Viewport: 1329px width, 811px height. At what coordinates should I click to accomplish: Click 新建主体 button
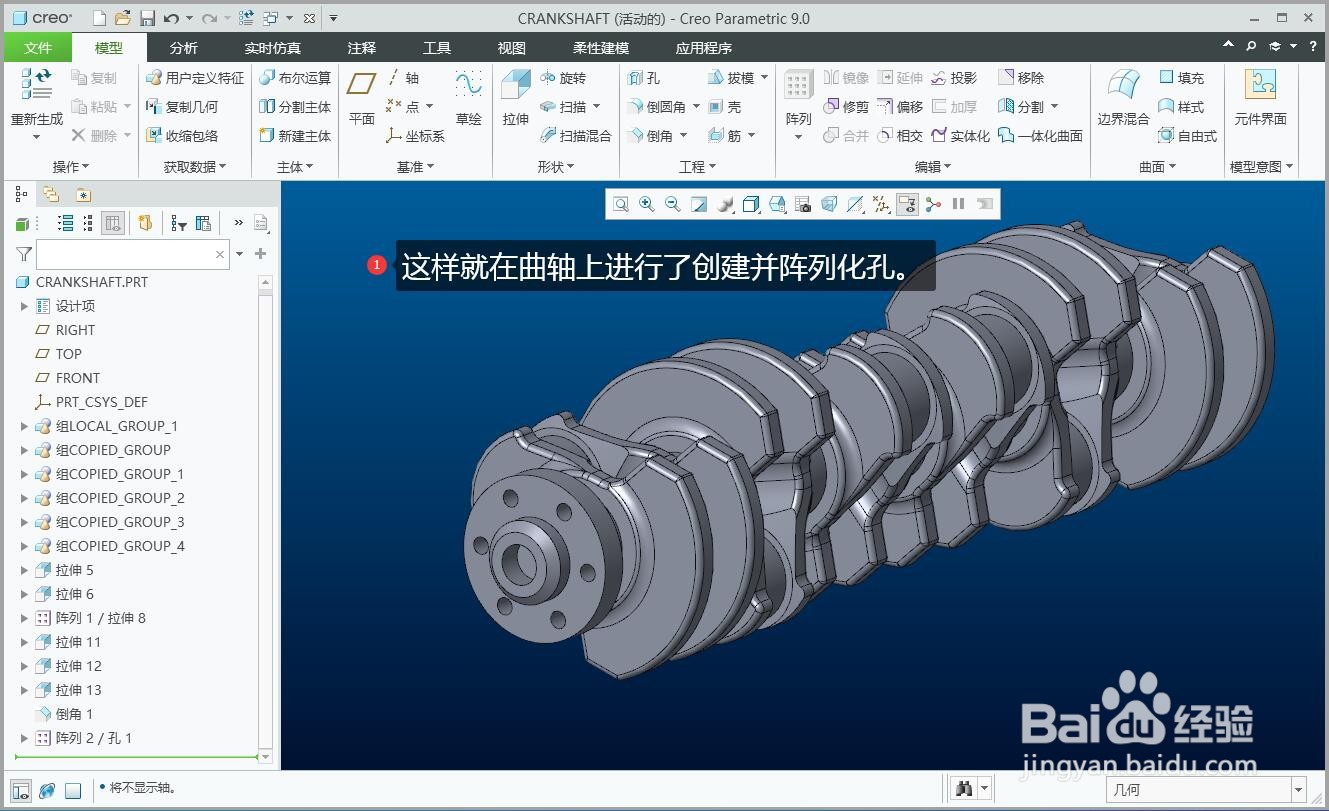point(295,136)
